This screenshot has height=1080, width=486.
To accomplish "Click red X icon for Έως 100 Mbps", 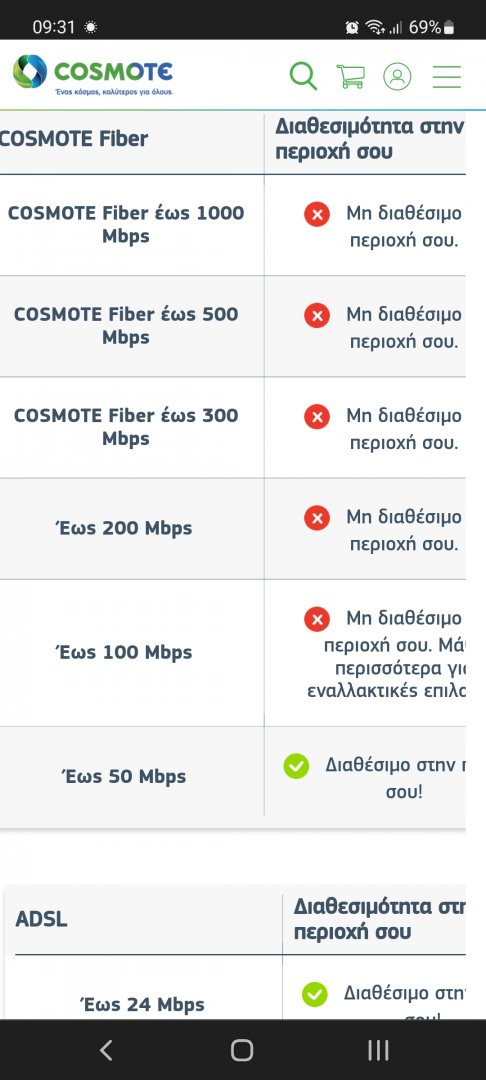I will point(317,619).
